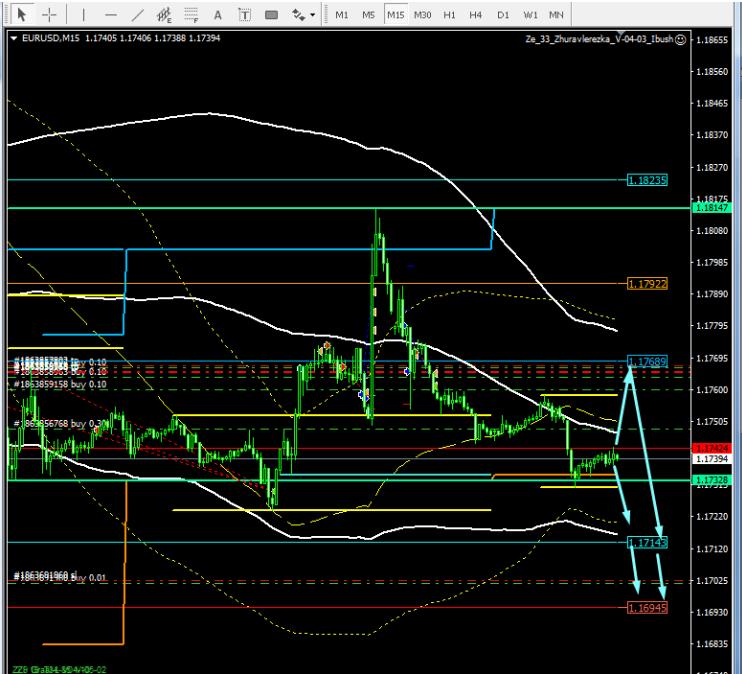The height and width of the screenshot is (674, 742).
Task: Expand the EURUSD,M15 one-click trading triangle
Action: click(14, 38)
